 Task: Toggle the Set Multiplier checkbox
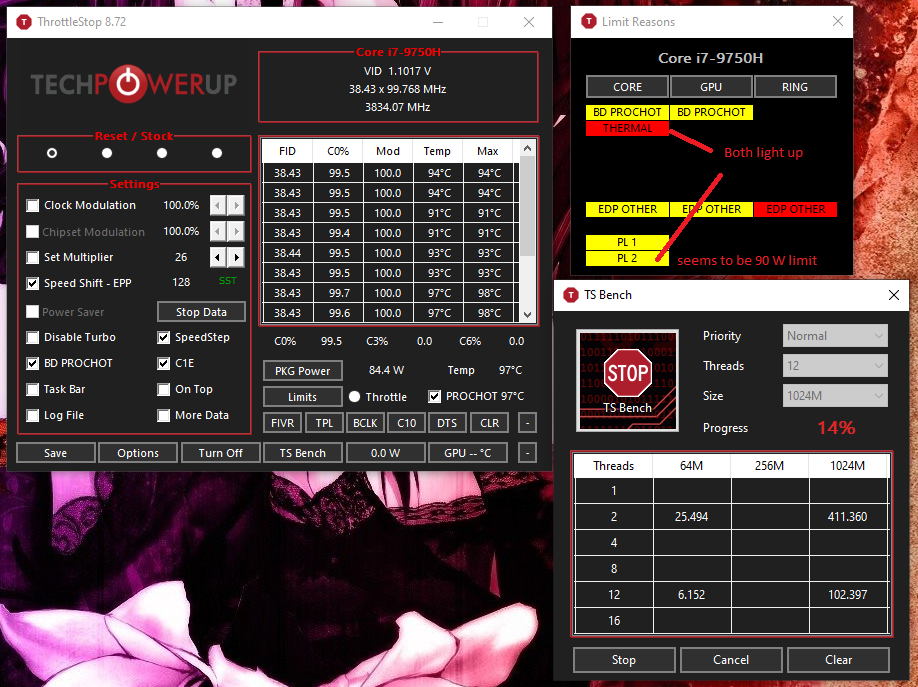tap(33, 257)
